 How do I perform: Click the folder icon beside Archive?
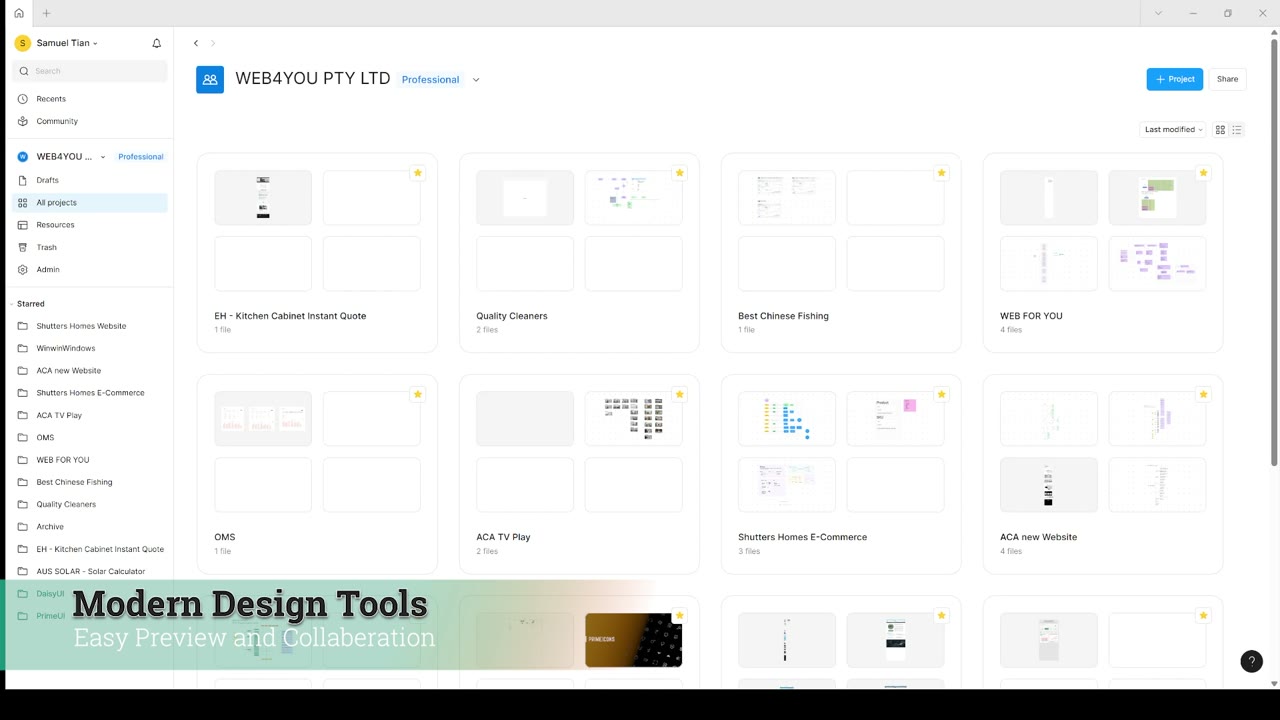tap(23, 527)
